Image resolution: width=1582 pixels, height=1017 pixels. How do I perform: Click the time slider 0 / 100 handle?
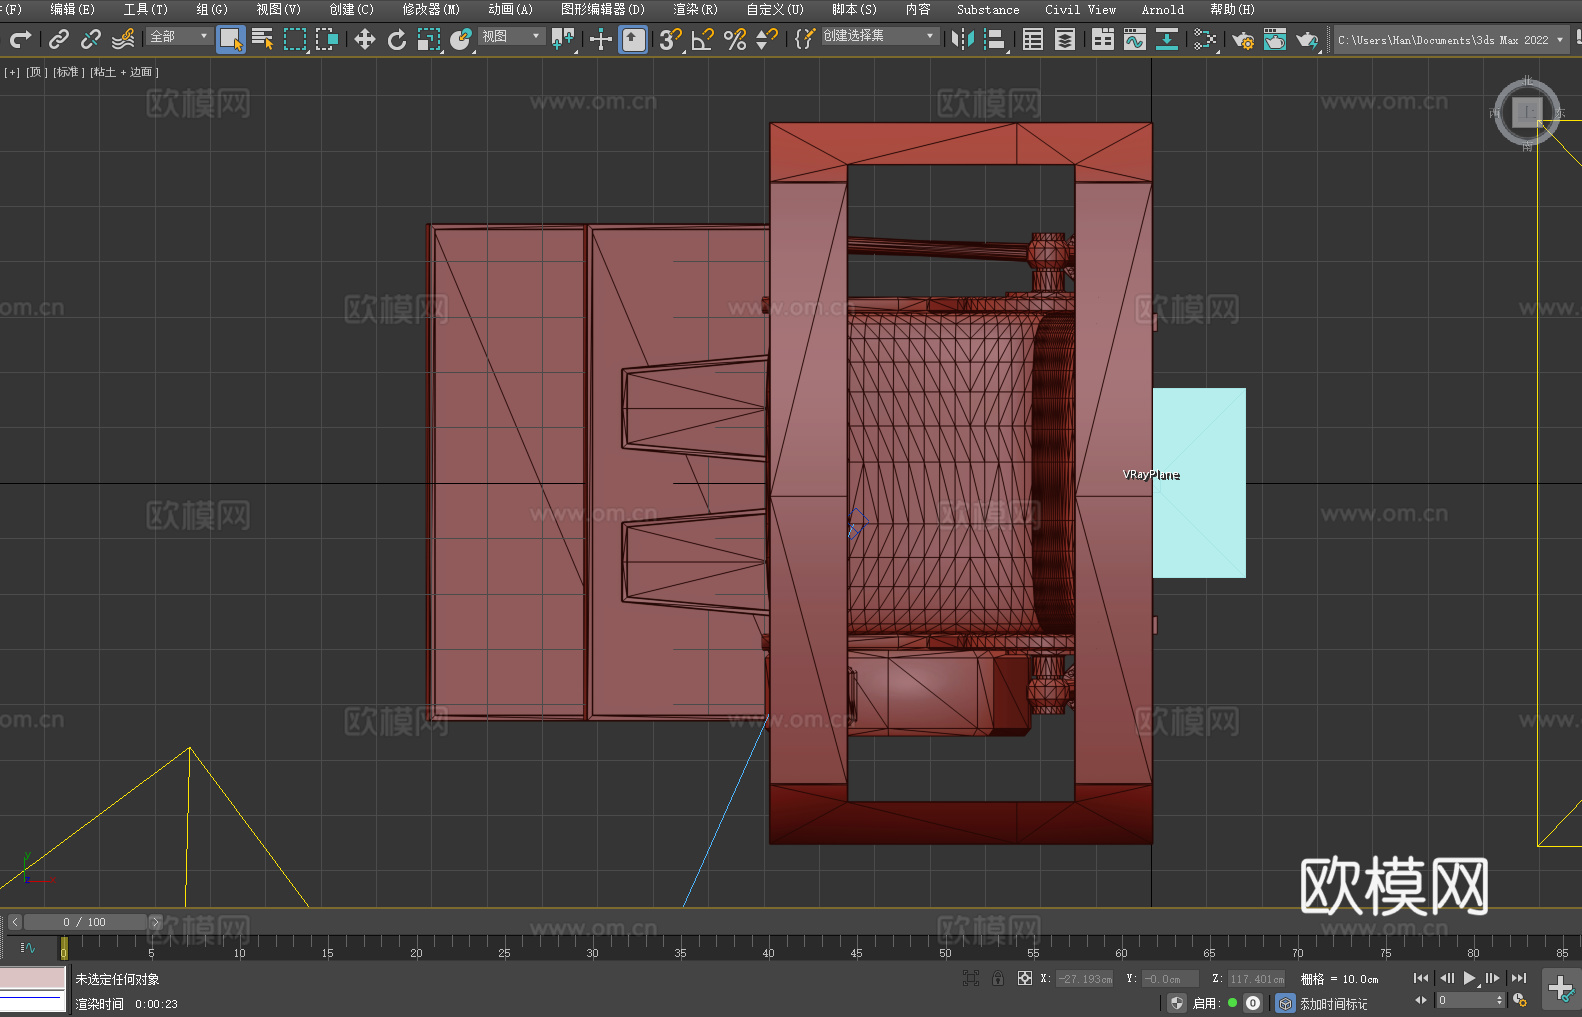click(85, 922)
